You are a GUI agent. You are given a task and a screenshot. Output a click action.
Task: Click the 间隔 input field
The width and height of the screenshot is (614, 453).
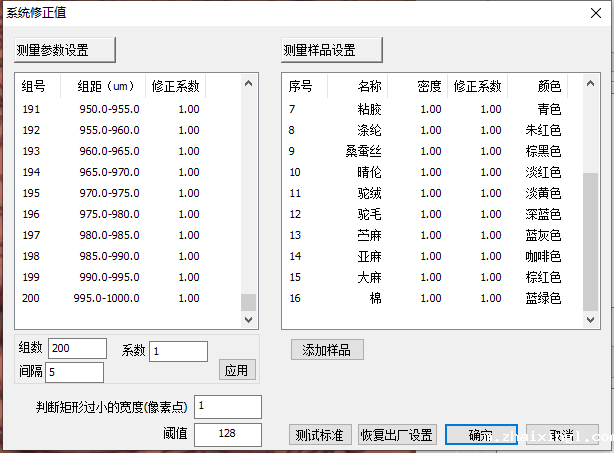[74, 372]
